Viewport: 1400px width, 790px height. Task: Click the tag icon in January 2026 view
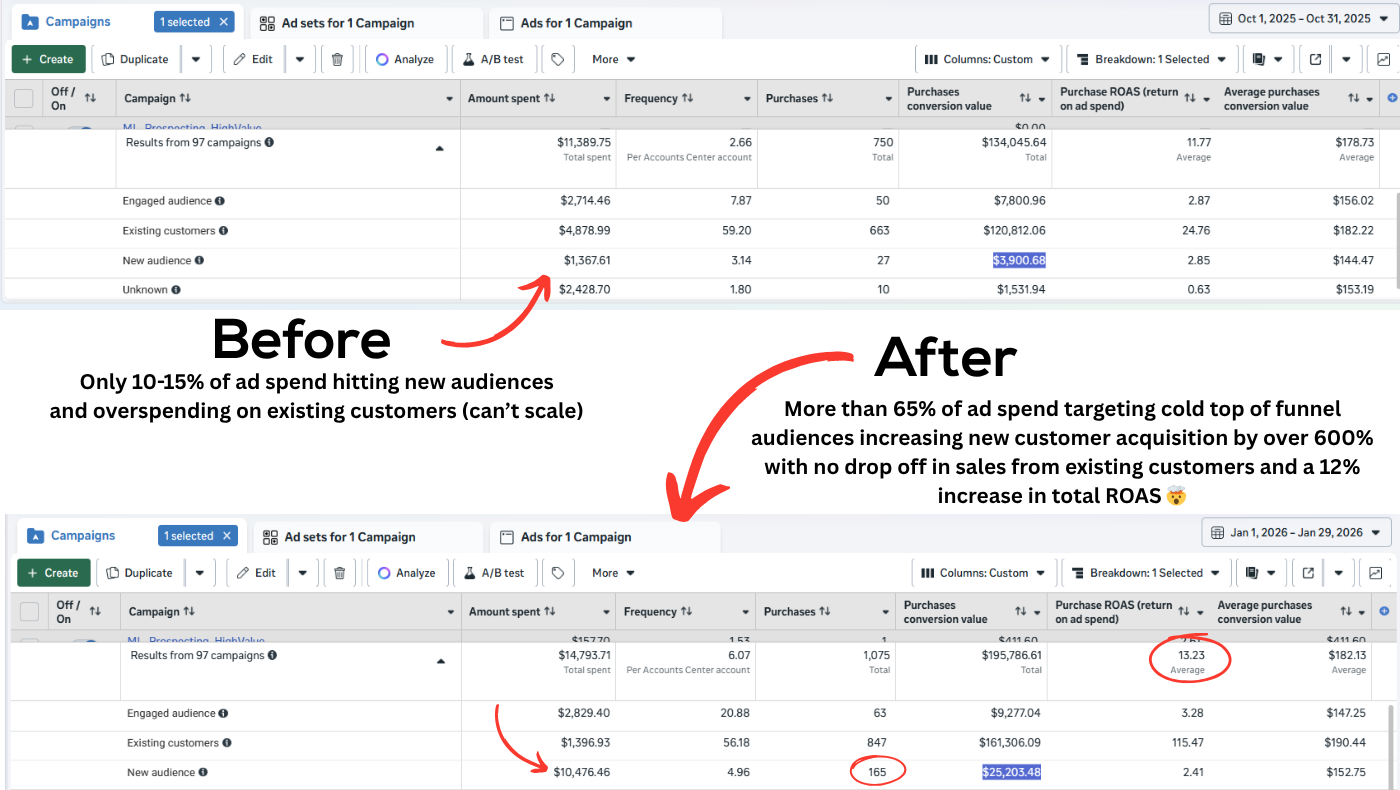[558, 573]
